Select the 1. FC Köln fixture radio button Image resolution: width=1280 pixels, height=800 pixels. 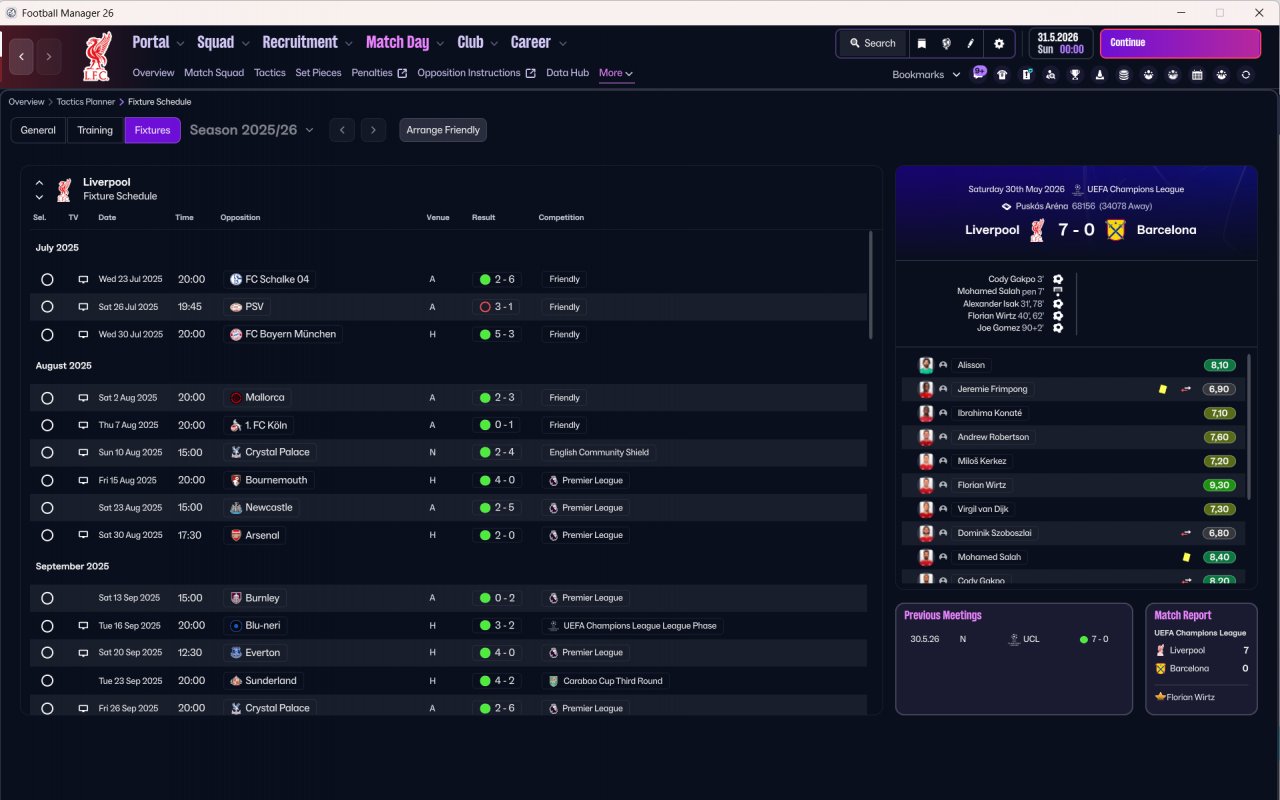pos(47,425)
